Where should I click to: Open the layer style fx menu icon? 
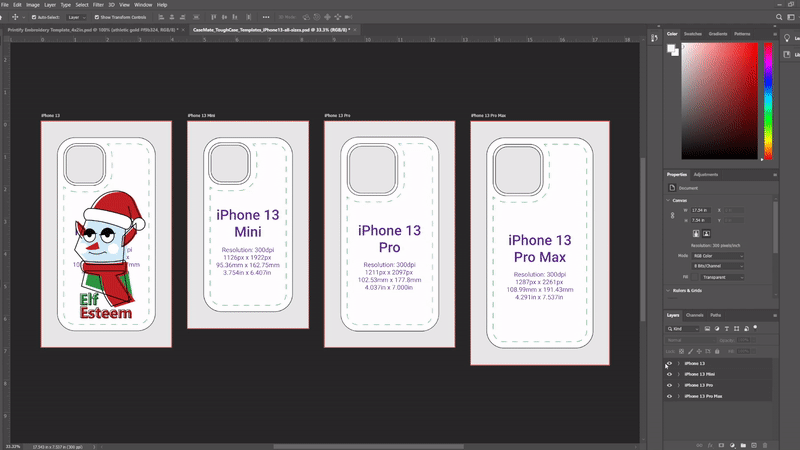tap(711, 444)
